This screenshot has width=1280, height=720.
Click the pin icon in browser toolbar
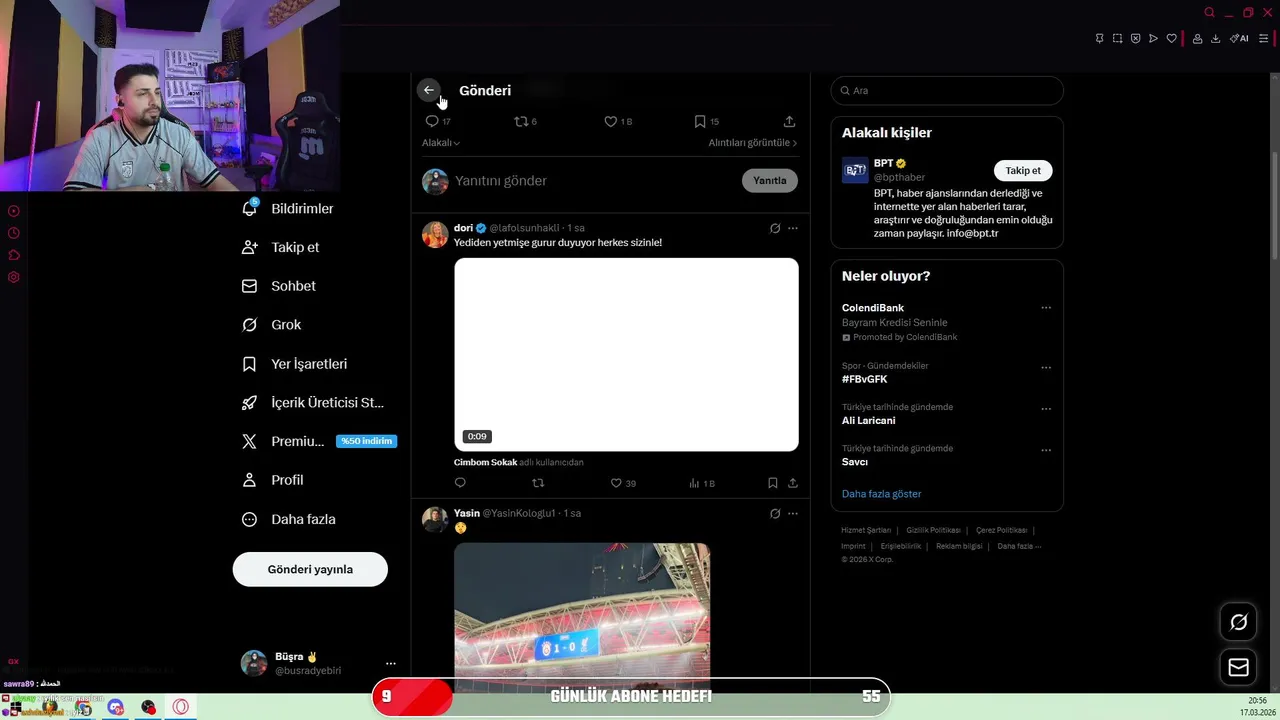(1099, 38)
